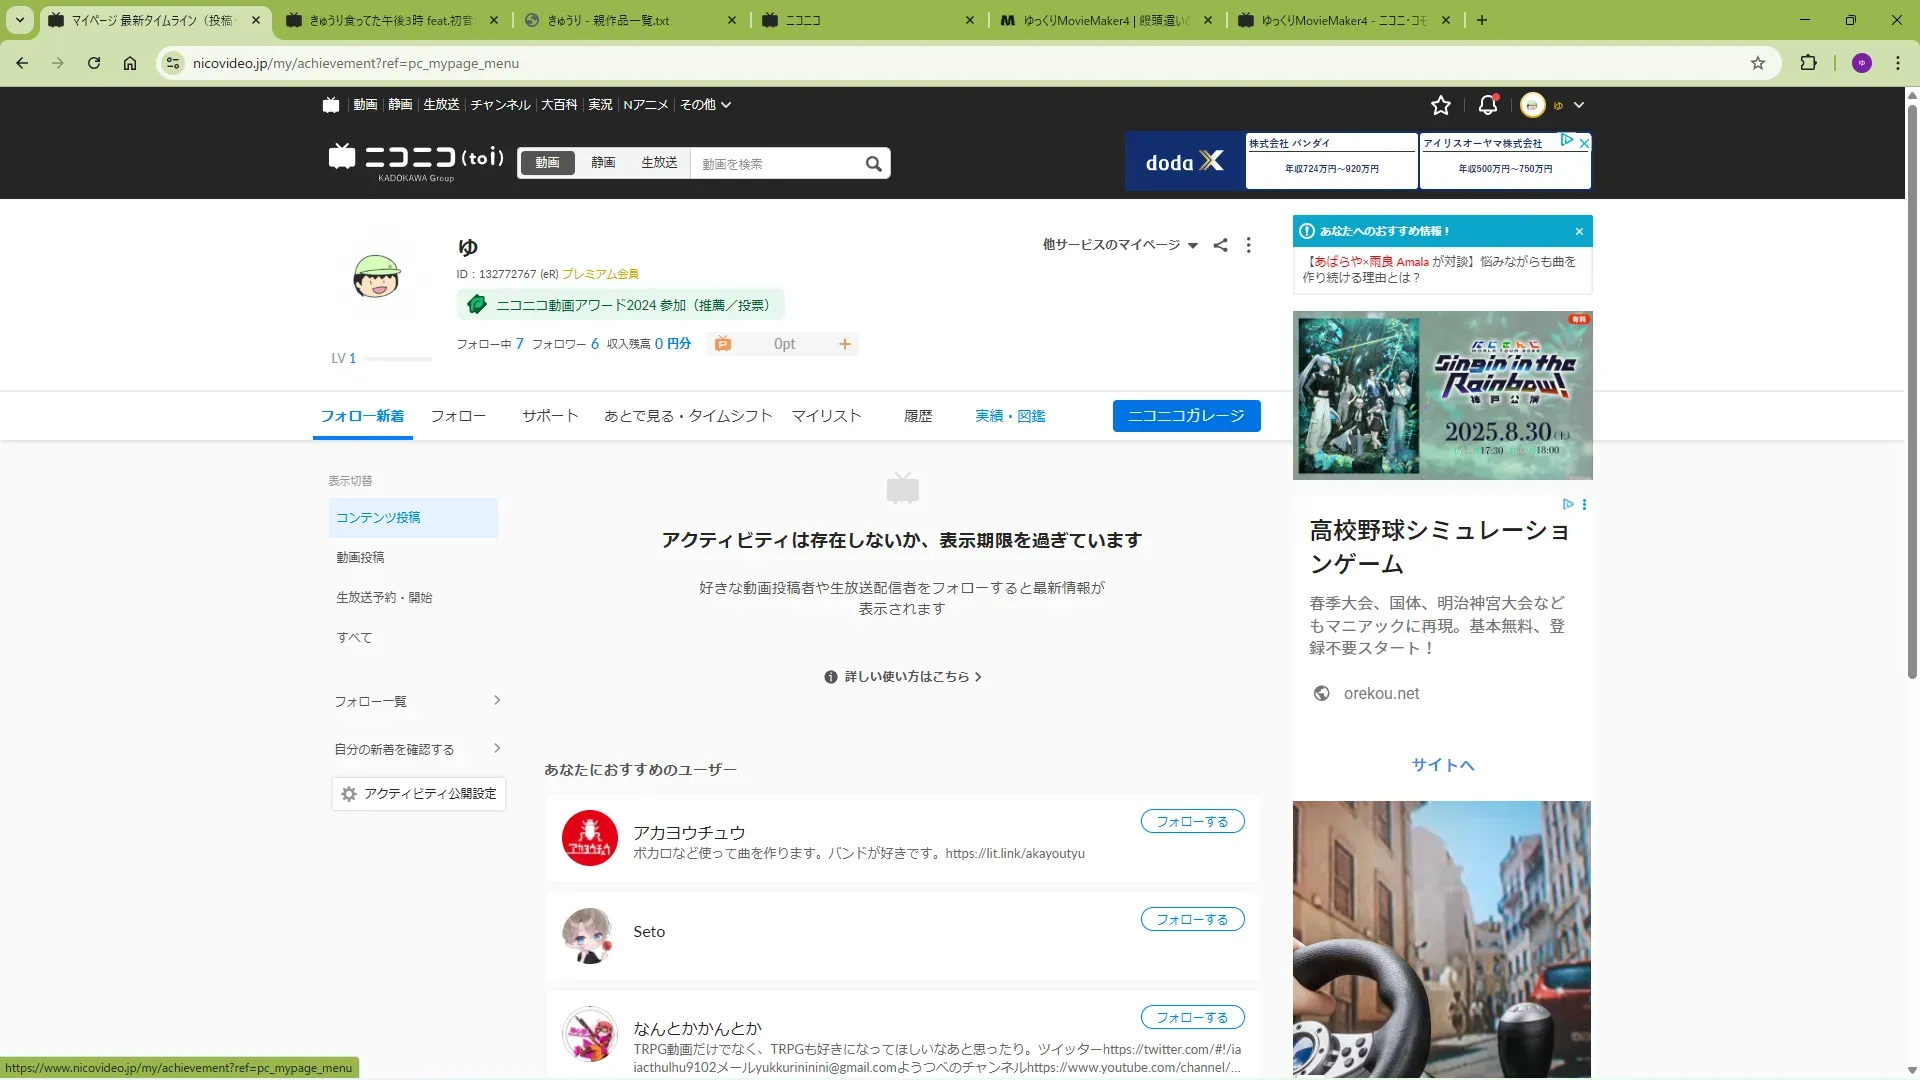Follow the user アカヨウチュウ

[x=1191, y=822]
